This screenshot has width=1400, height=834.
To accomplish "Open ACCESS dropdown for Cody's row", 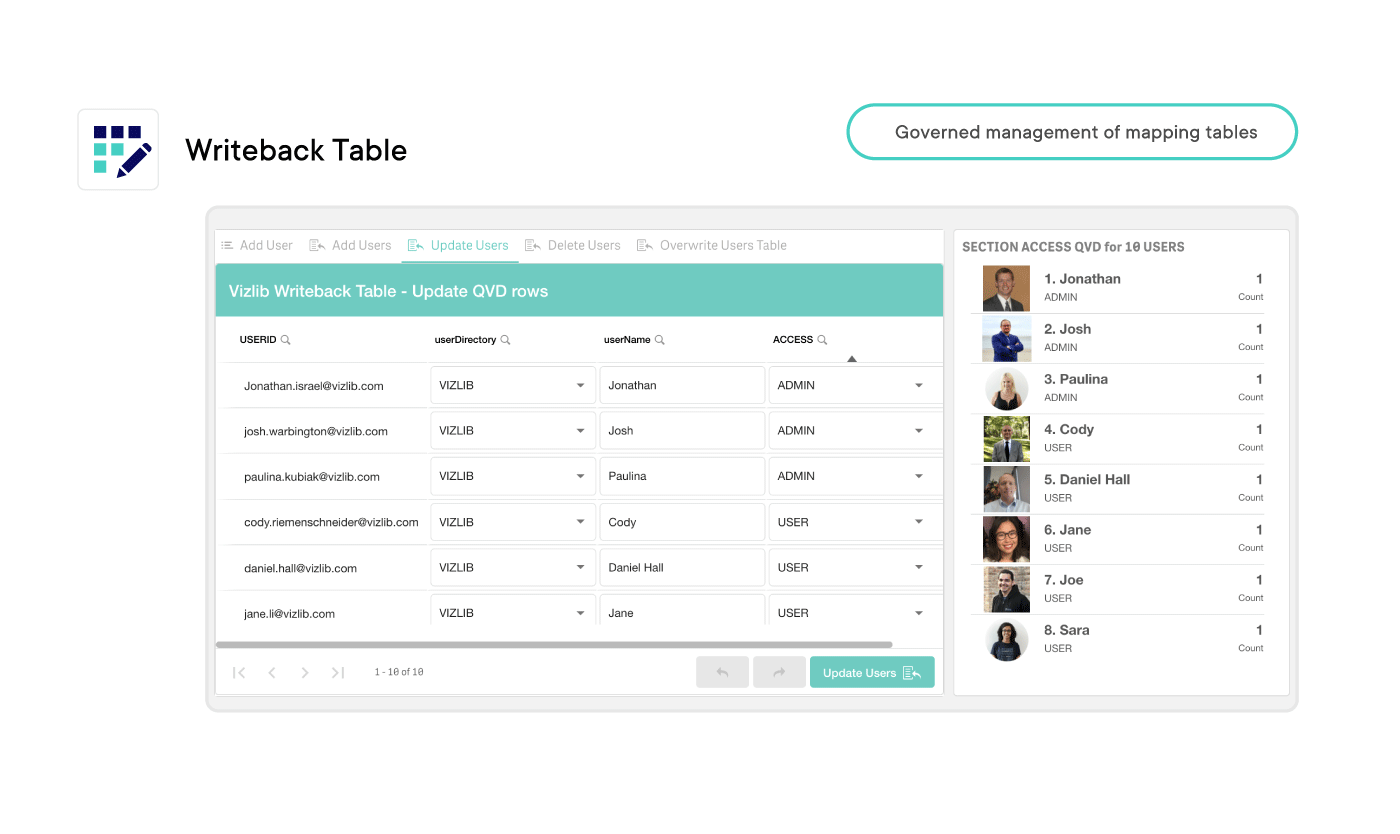I will (x=856, y=522).
